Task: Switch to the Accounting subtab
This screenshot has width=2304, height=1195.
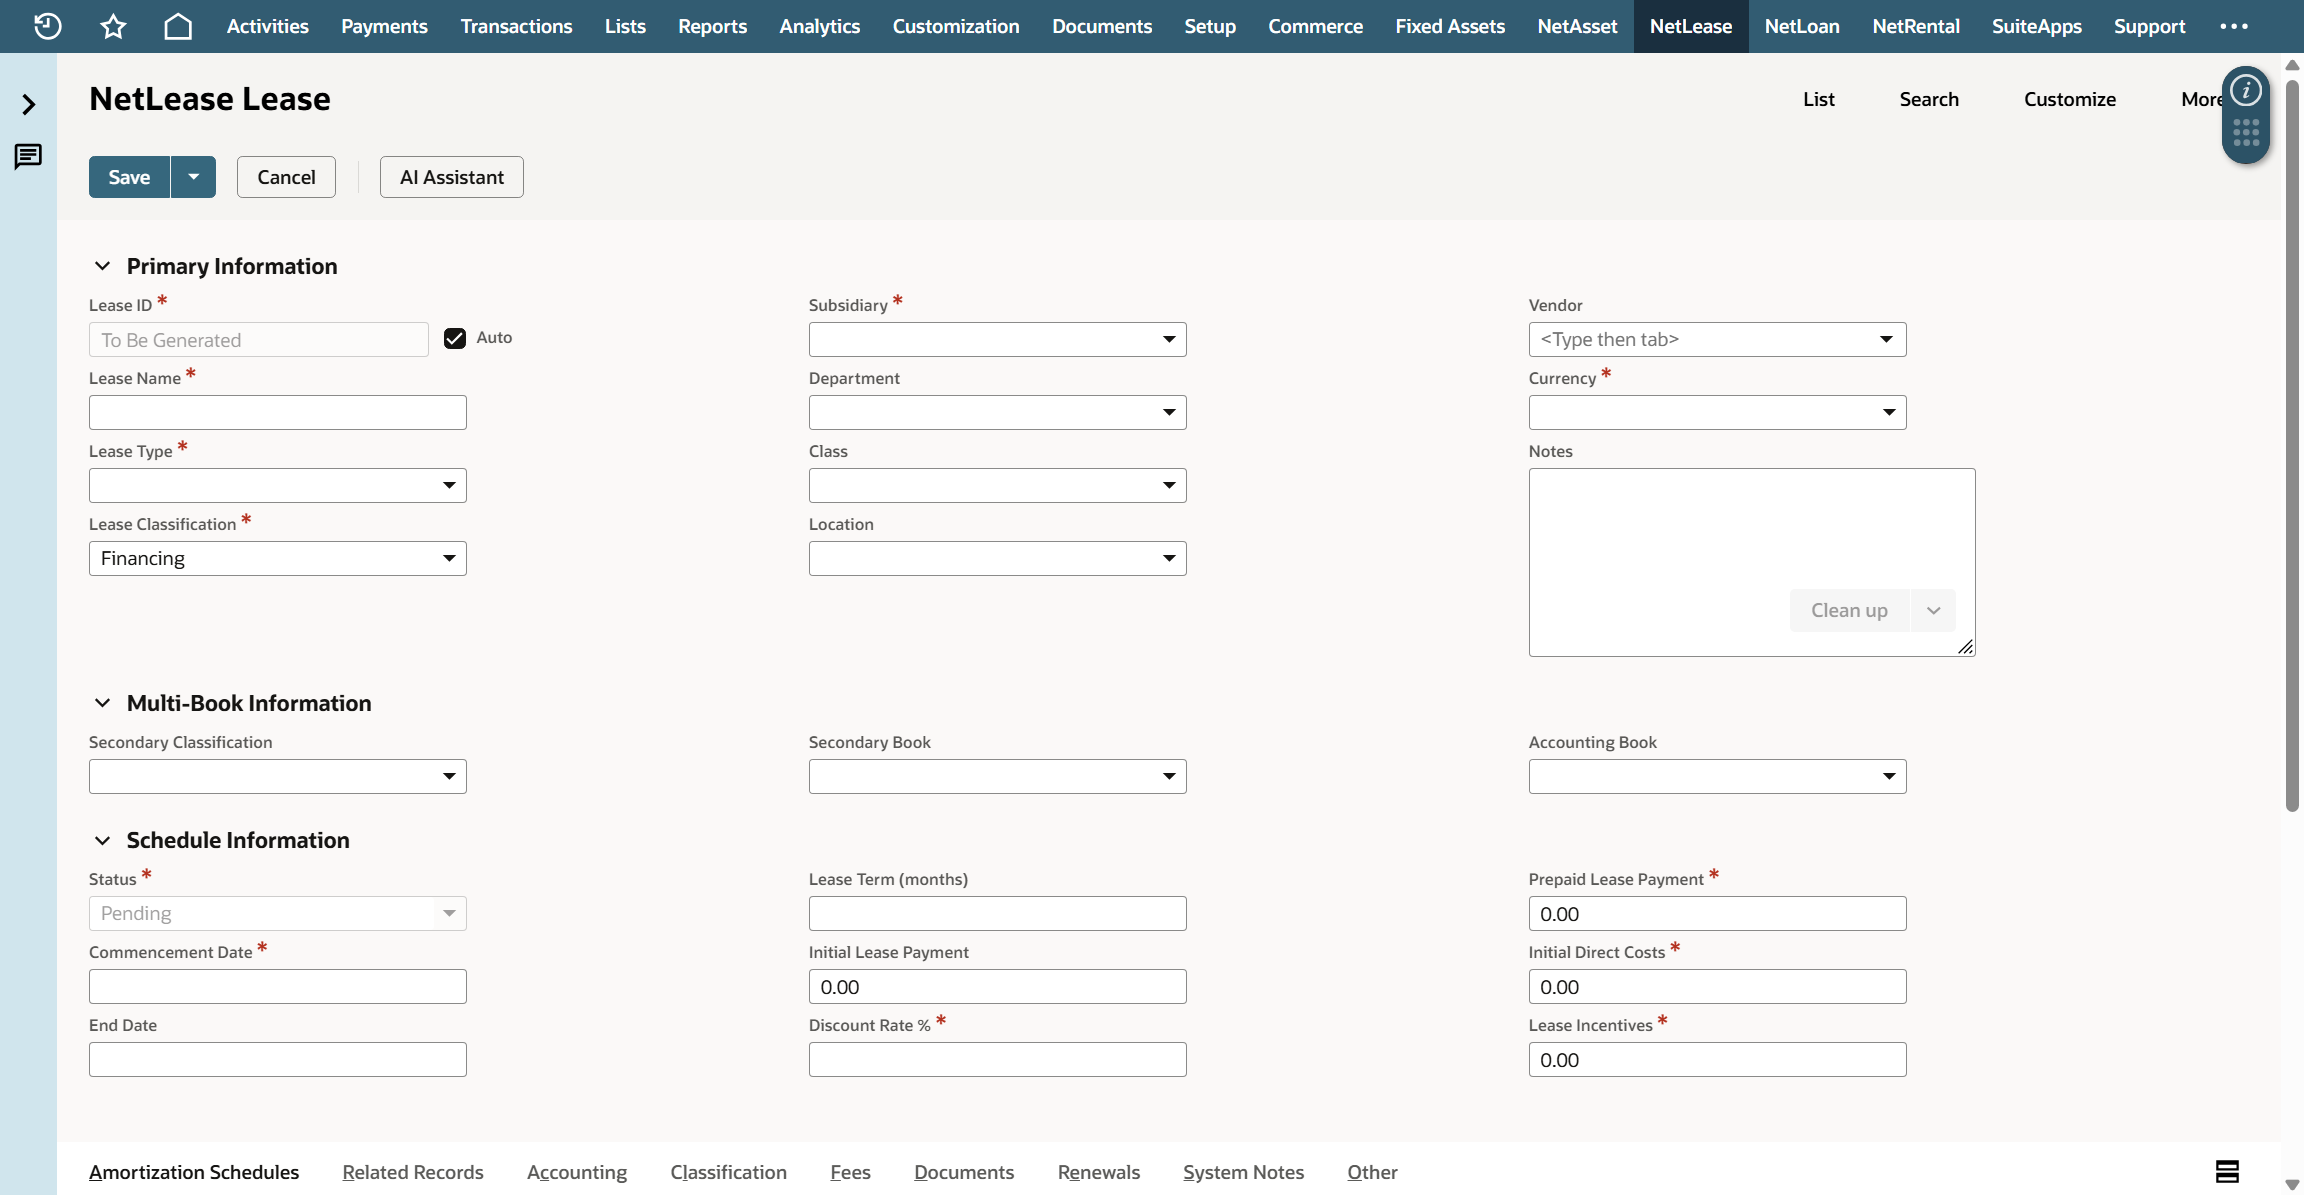Action: click(x=577, y=1172)
